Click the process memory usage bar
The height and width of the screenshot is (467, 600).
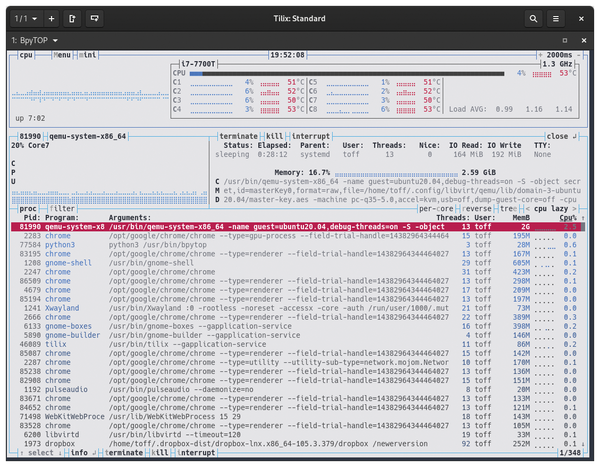pos(396,173)
